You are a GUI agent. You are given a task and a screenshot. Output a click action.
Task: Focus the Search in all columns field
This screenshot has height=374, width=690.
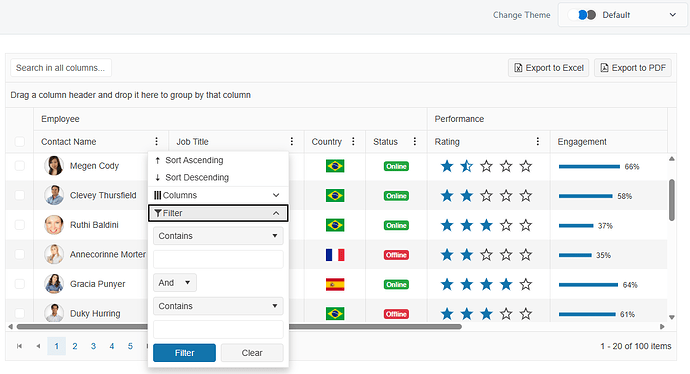(61, 68)
